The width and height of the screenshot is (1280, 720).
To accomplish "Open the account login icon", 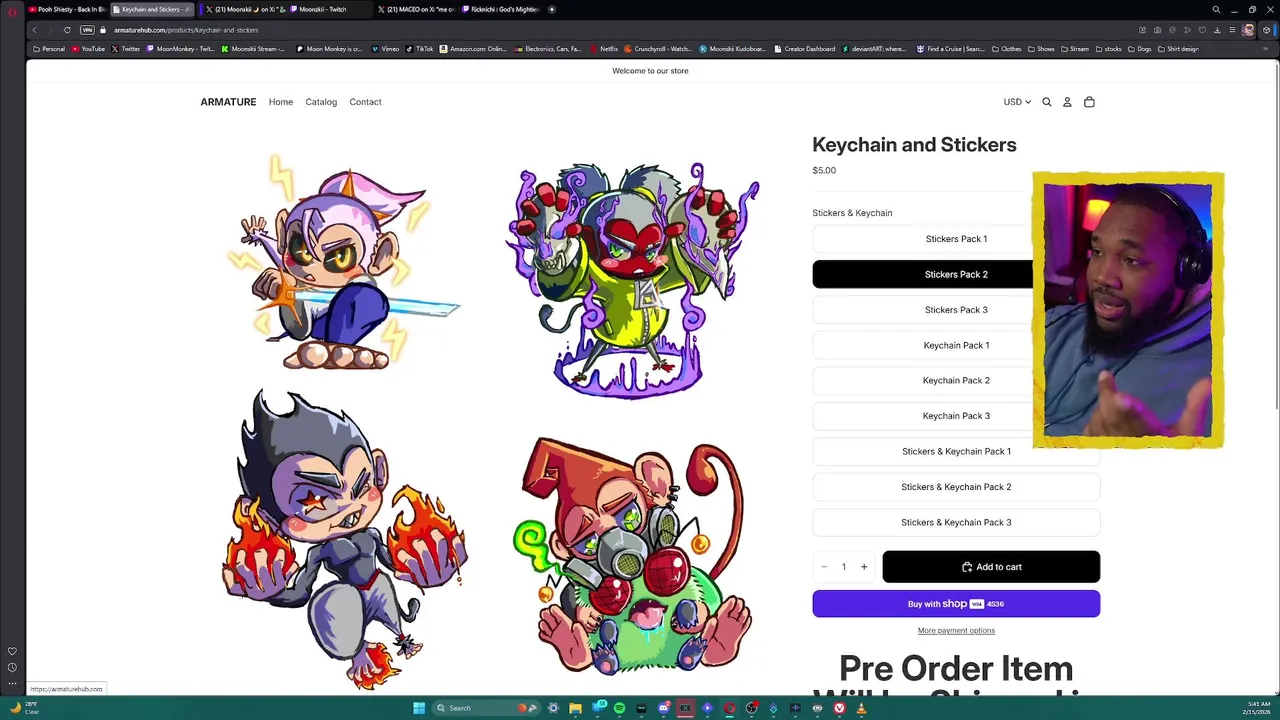I will pos(1067,102).
